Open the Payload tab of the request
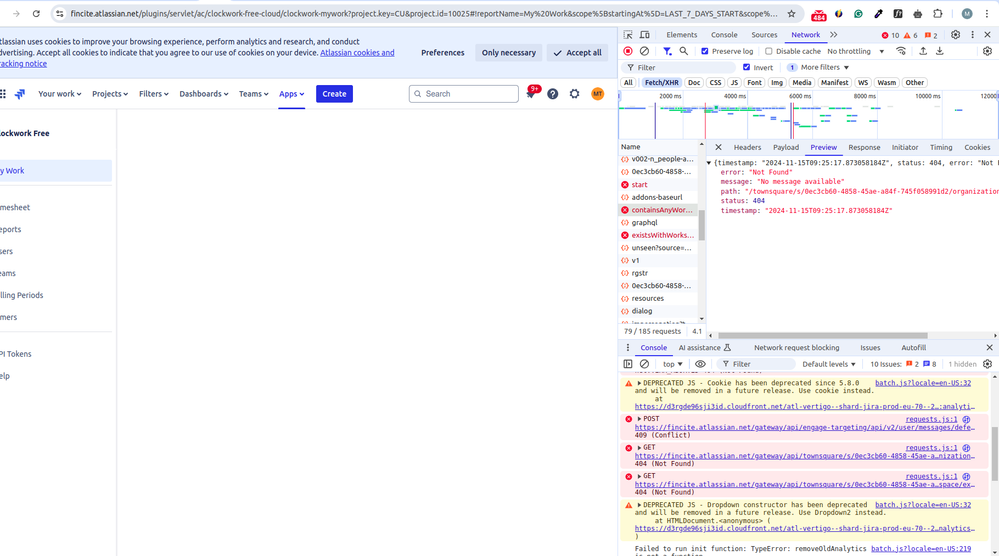Viewport: 999px width, 556px height. point(786,147)
